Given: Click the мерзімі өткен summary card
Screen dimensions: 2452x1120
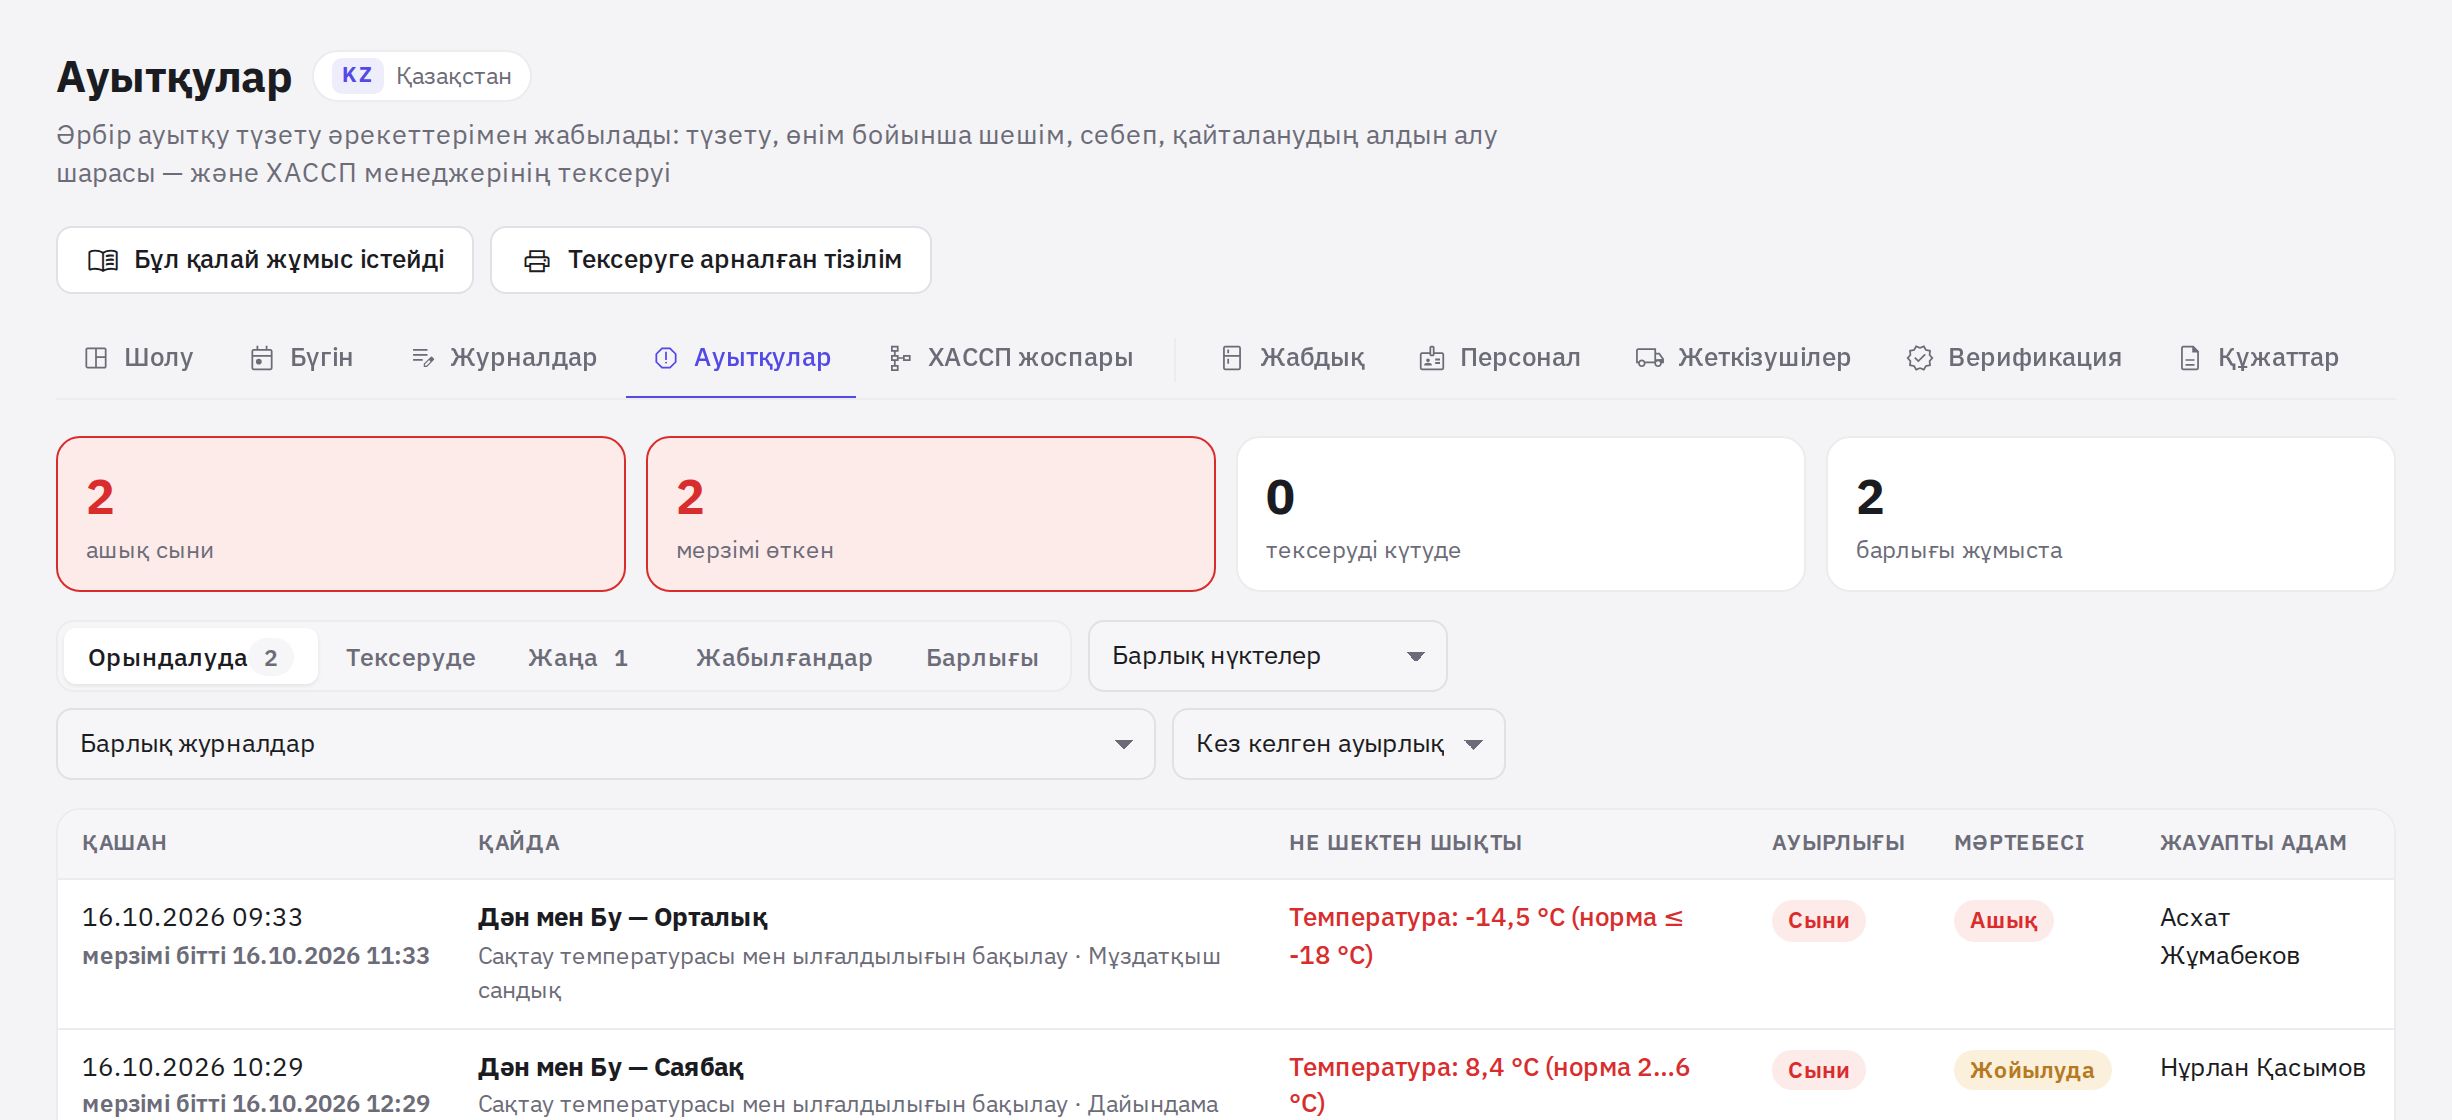Looking at the screenshot, I should click(x=931, y=514).
